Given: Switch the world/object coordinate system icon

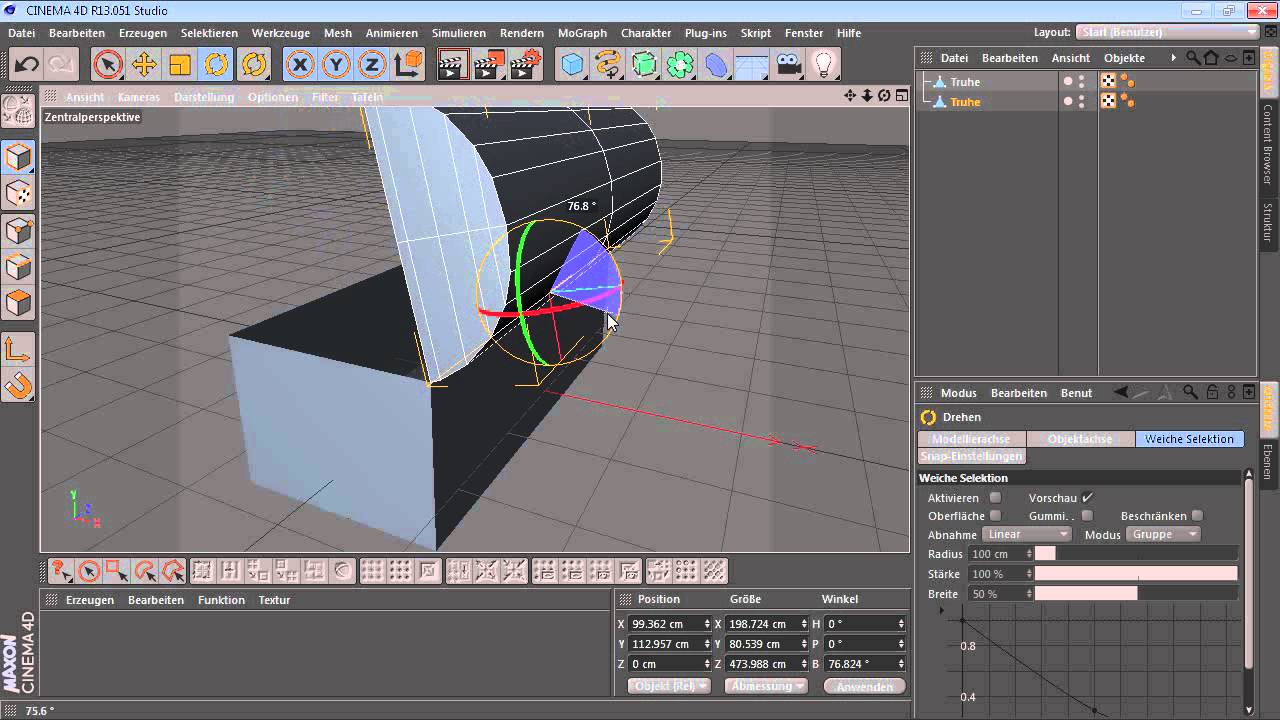Looking at the screenshot, I should tap(408, 66).
